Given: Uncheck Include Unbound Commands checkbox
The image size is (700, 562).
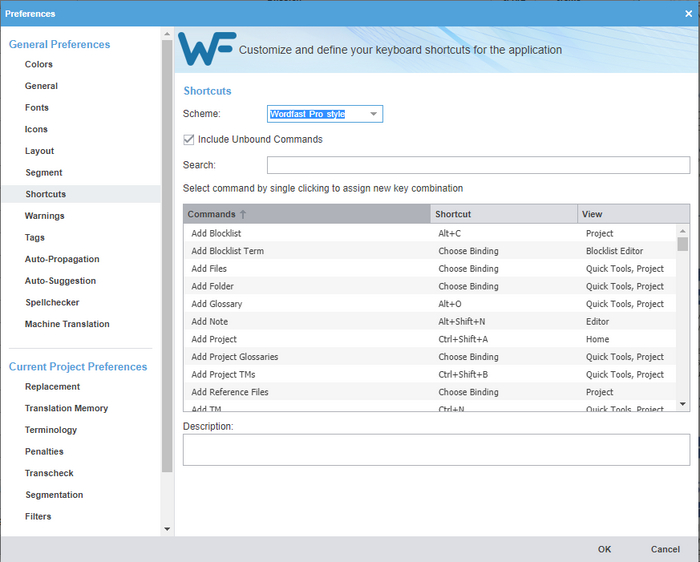Looking at the screenshot, I should click(190, 140).
